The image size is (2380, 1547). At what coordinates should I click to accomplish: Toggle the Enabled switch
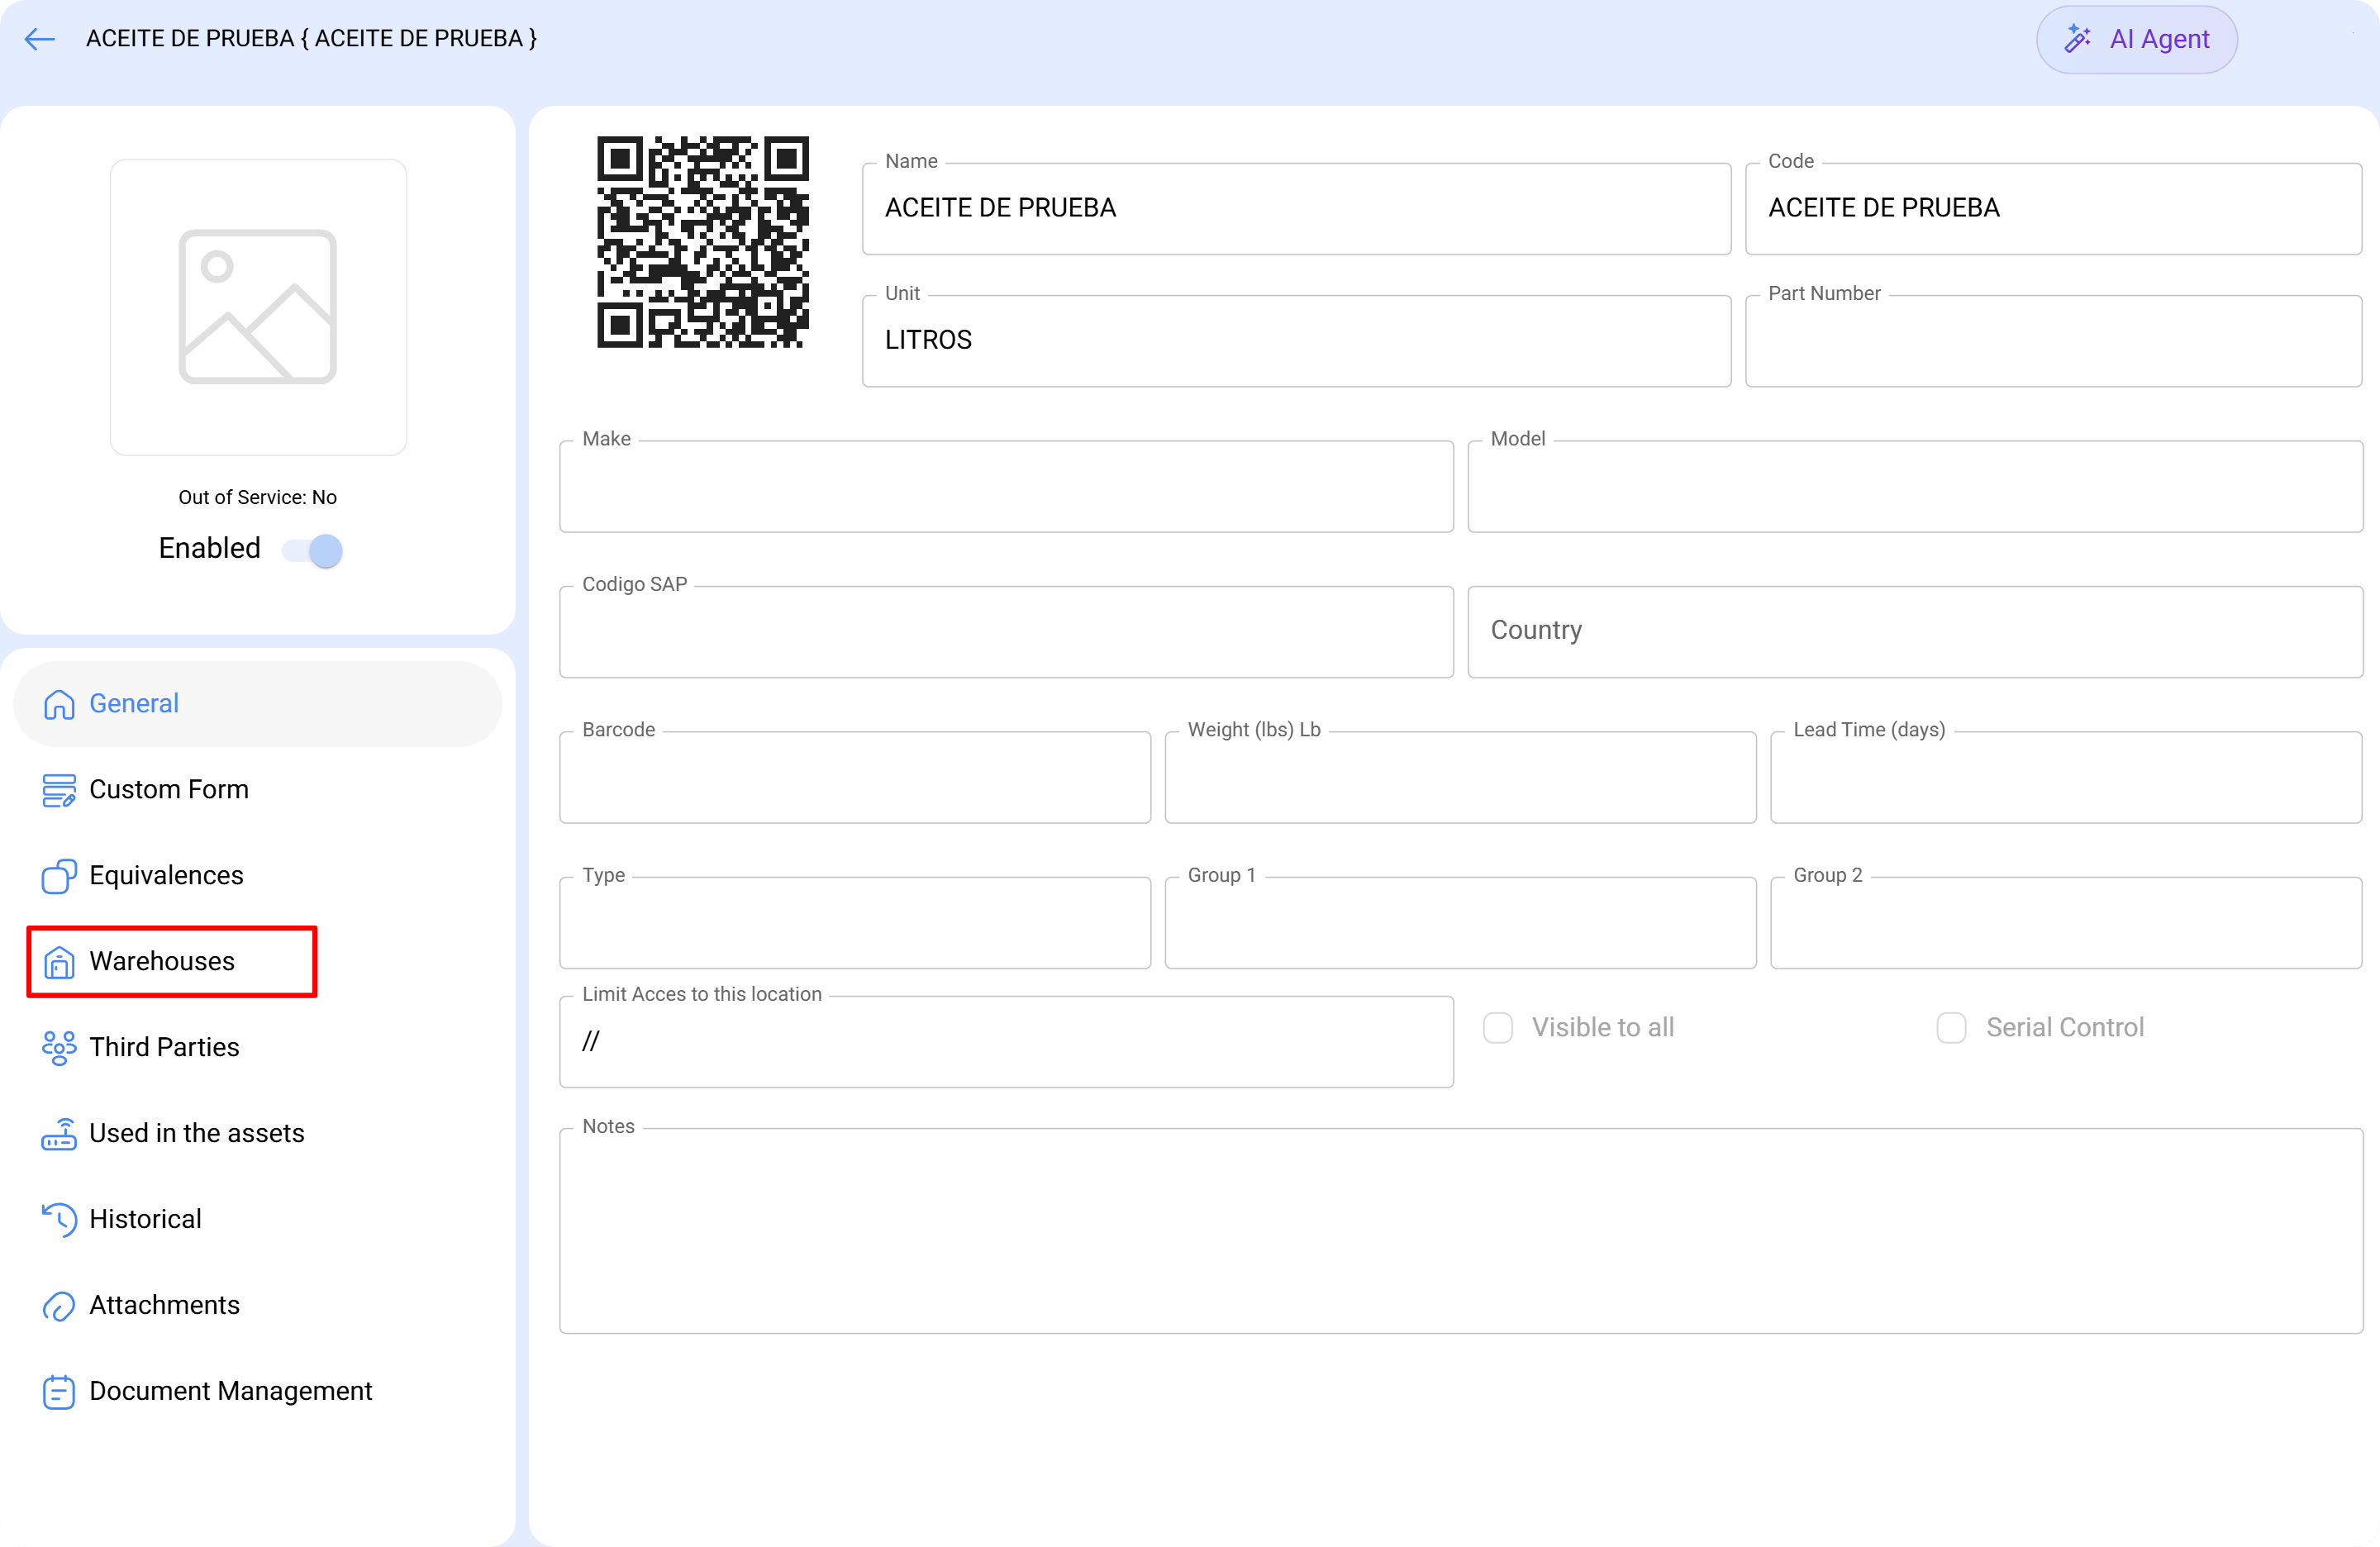pos(312,550)
